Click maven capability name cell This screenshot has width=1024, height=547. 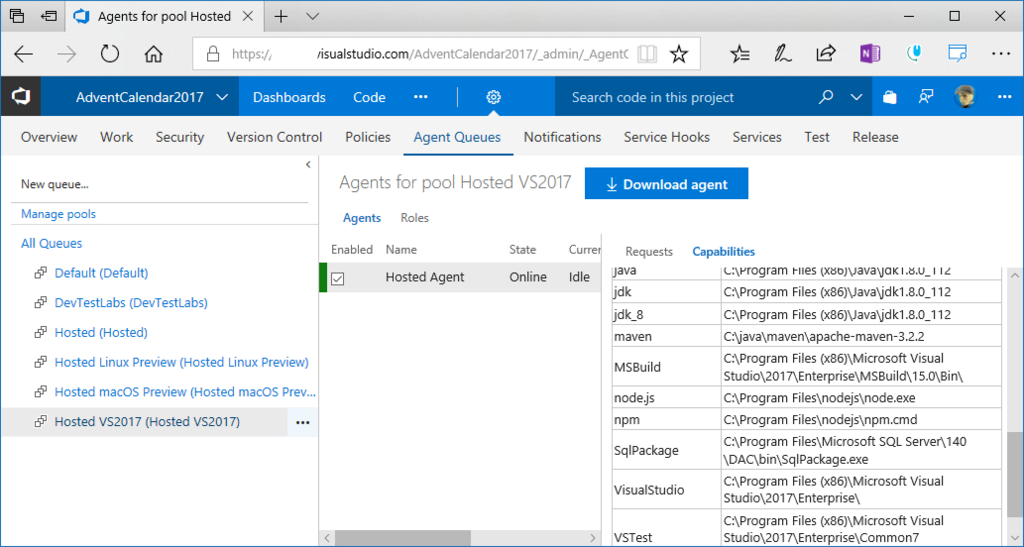pos(666,337)
